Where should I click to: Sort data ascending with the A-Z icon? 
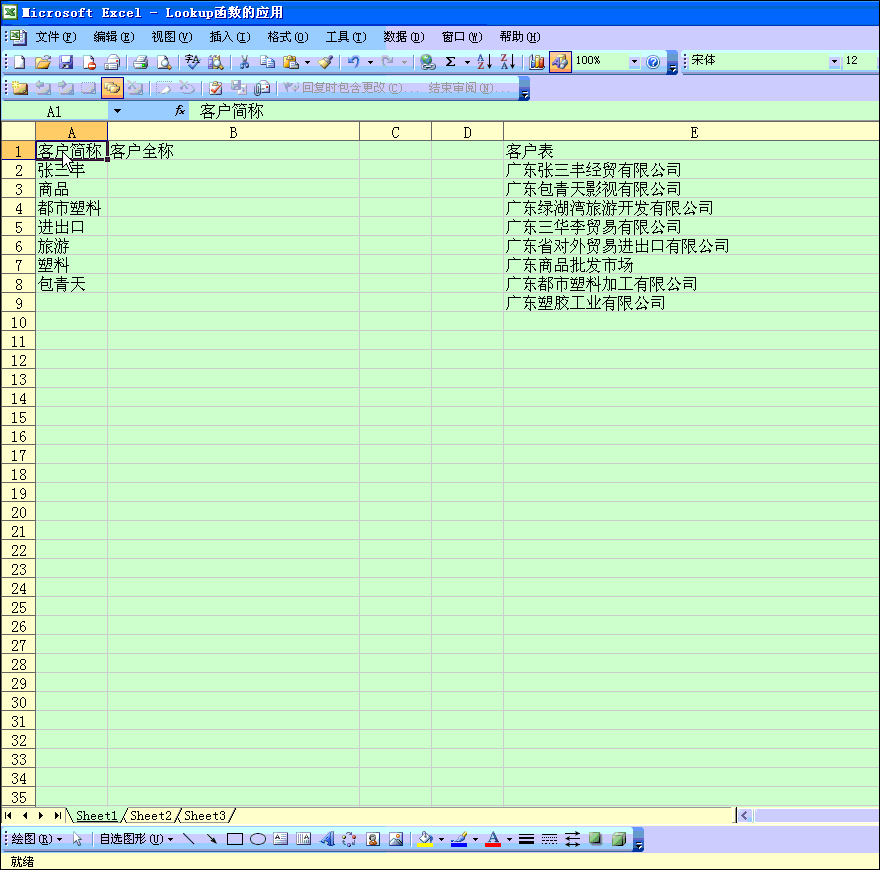(481, 61)
